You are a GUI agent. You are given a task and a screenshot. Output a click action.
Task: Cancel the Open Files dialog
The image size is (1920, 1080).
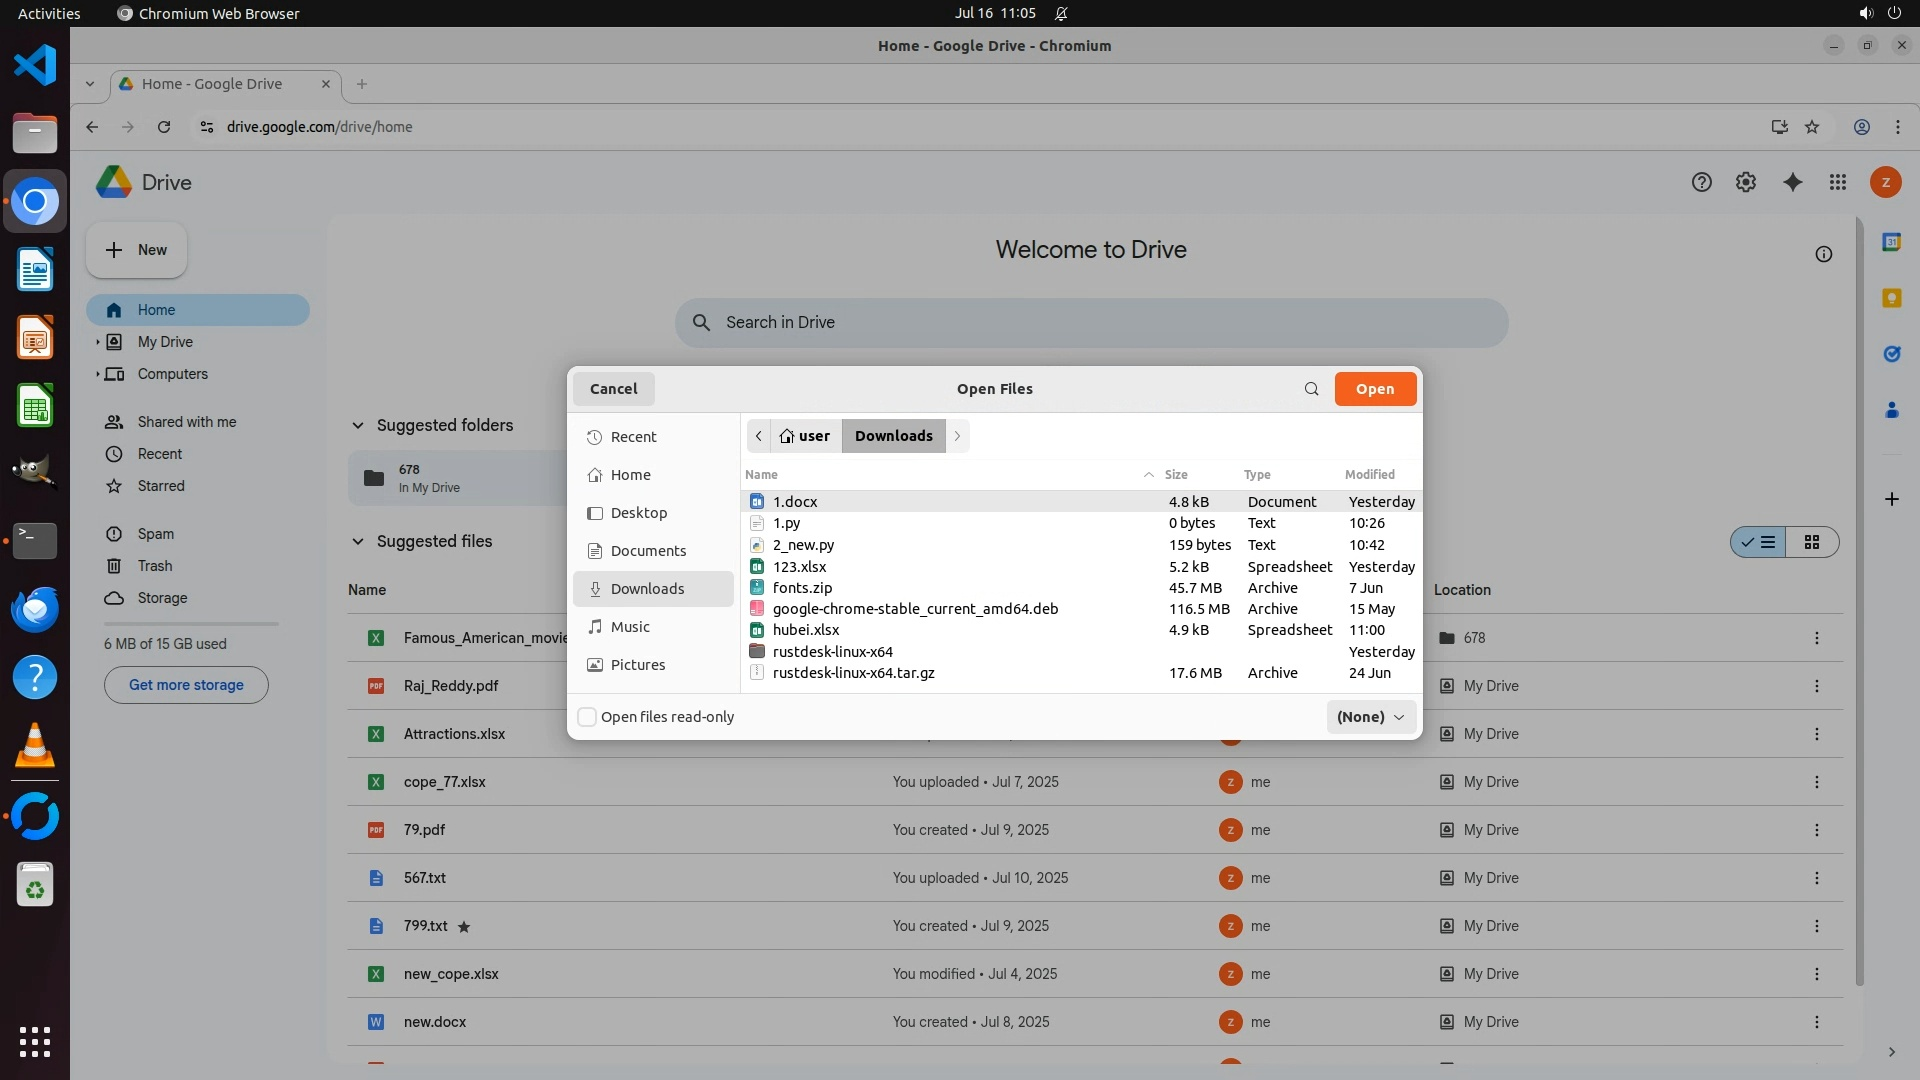pos(613,389)
